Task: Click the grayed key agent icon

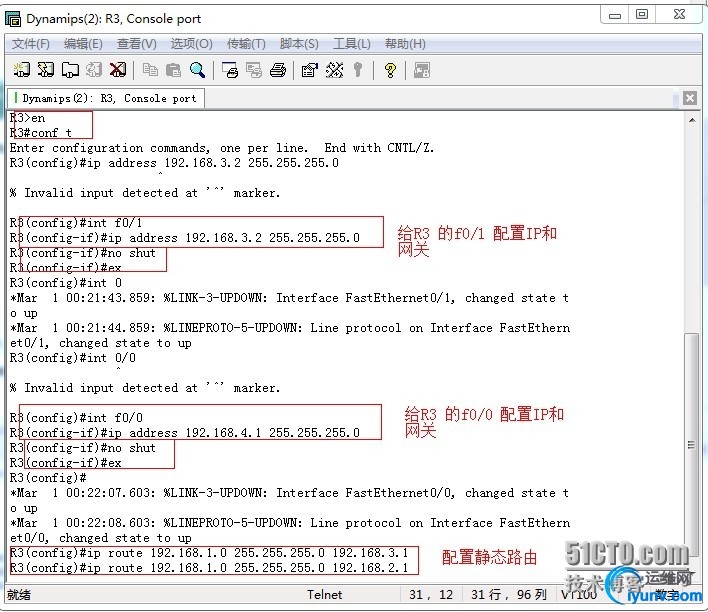Action: (358, 70)
